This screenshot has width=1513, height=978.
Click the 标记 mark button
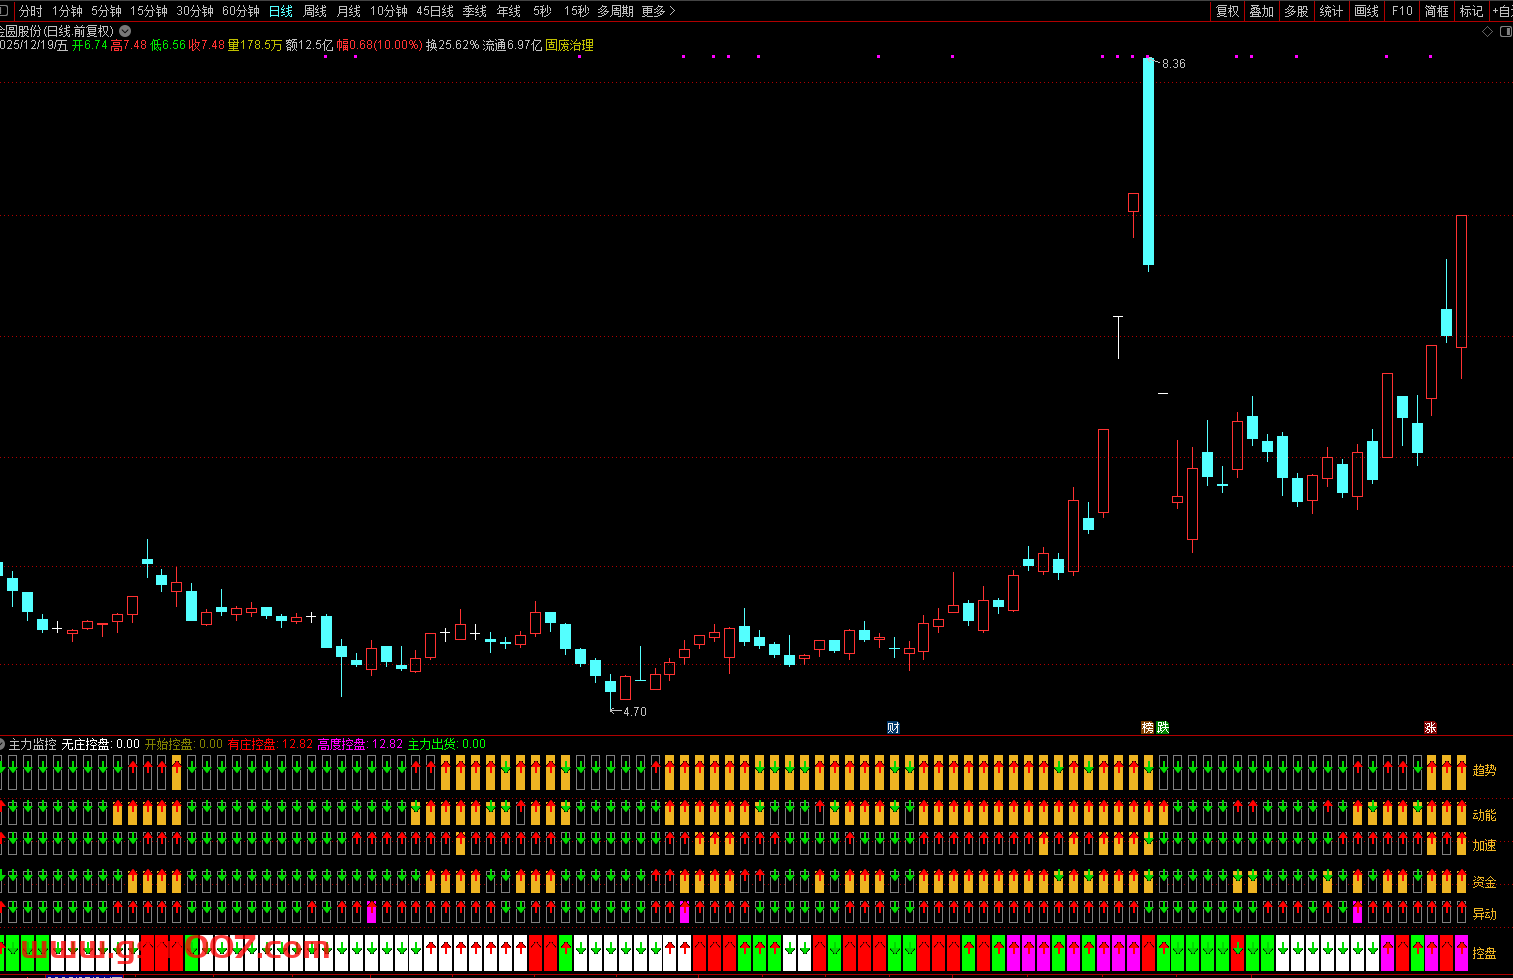1472,11
